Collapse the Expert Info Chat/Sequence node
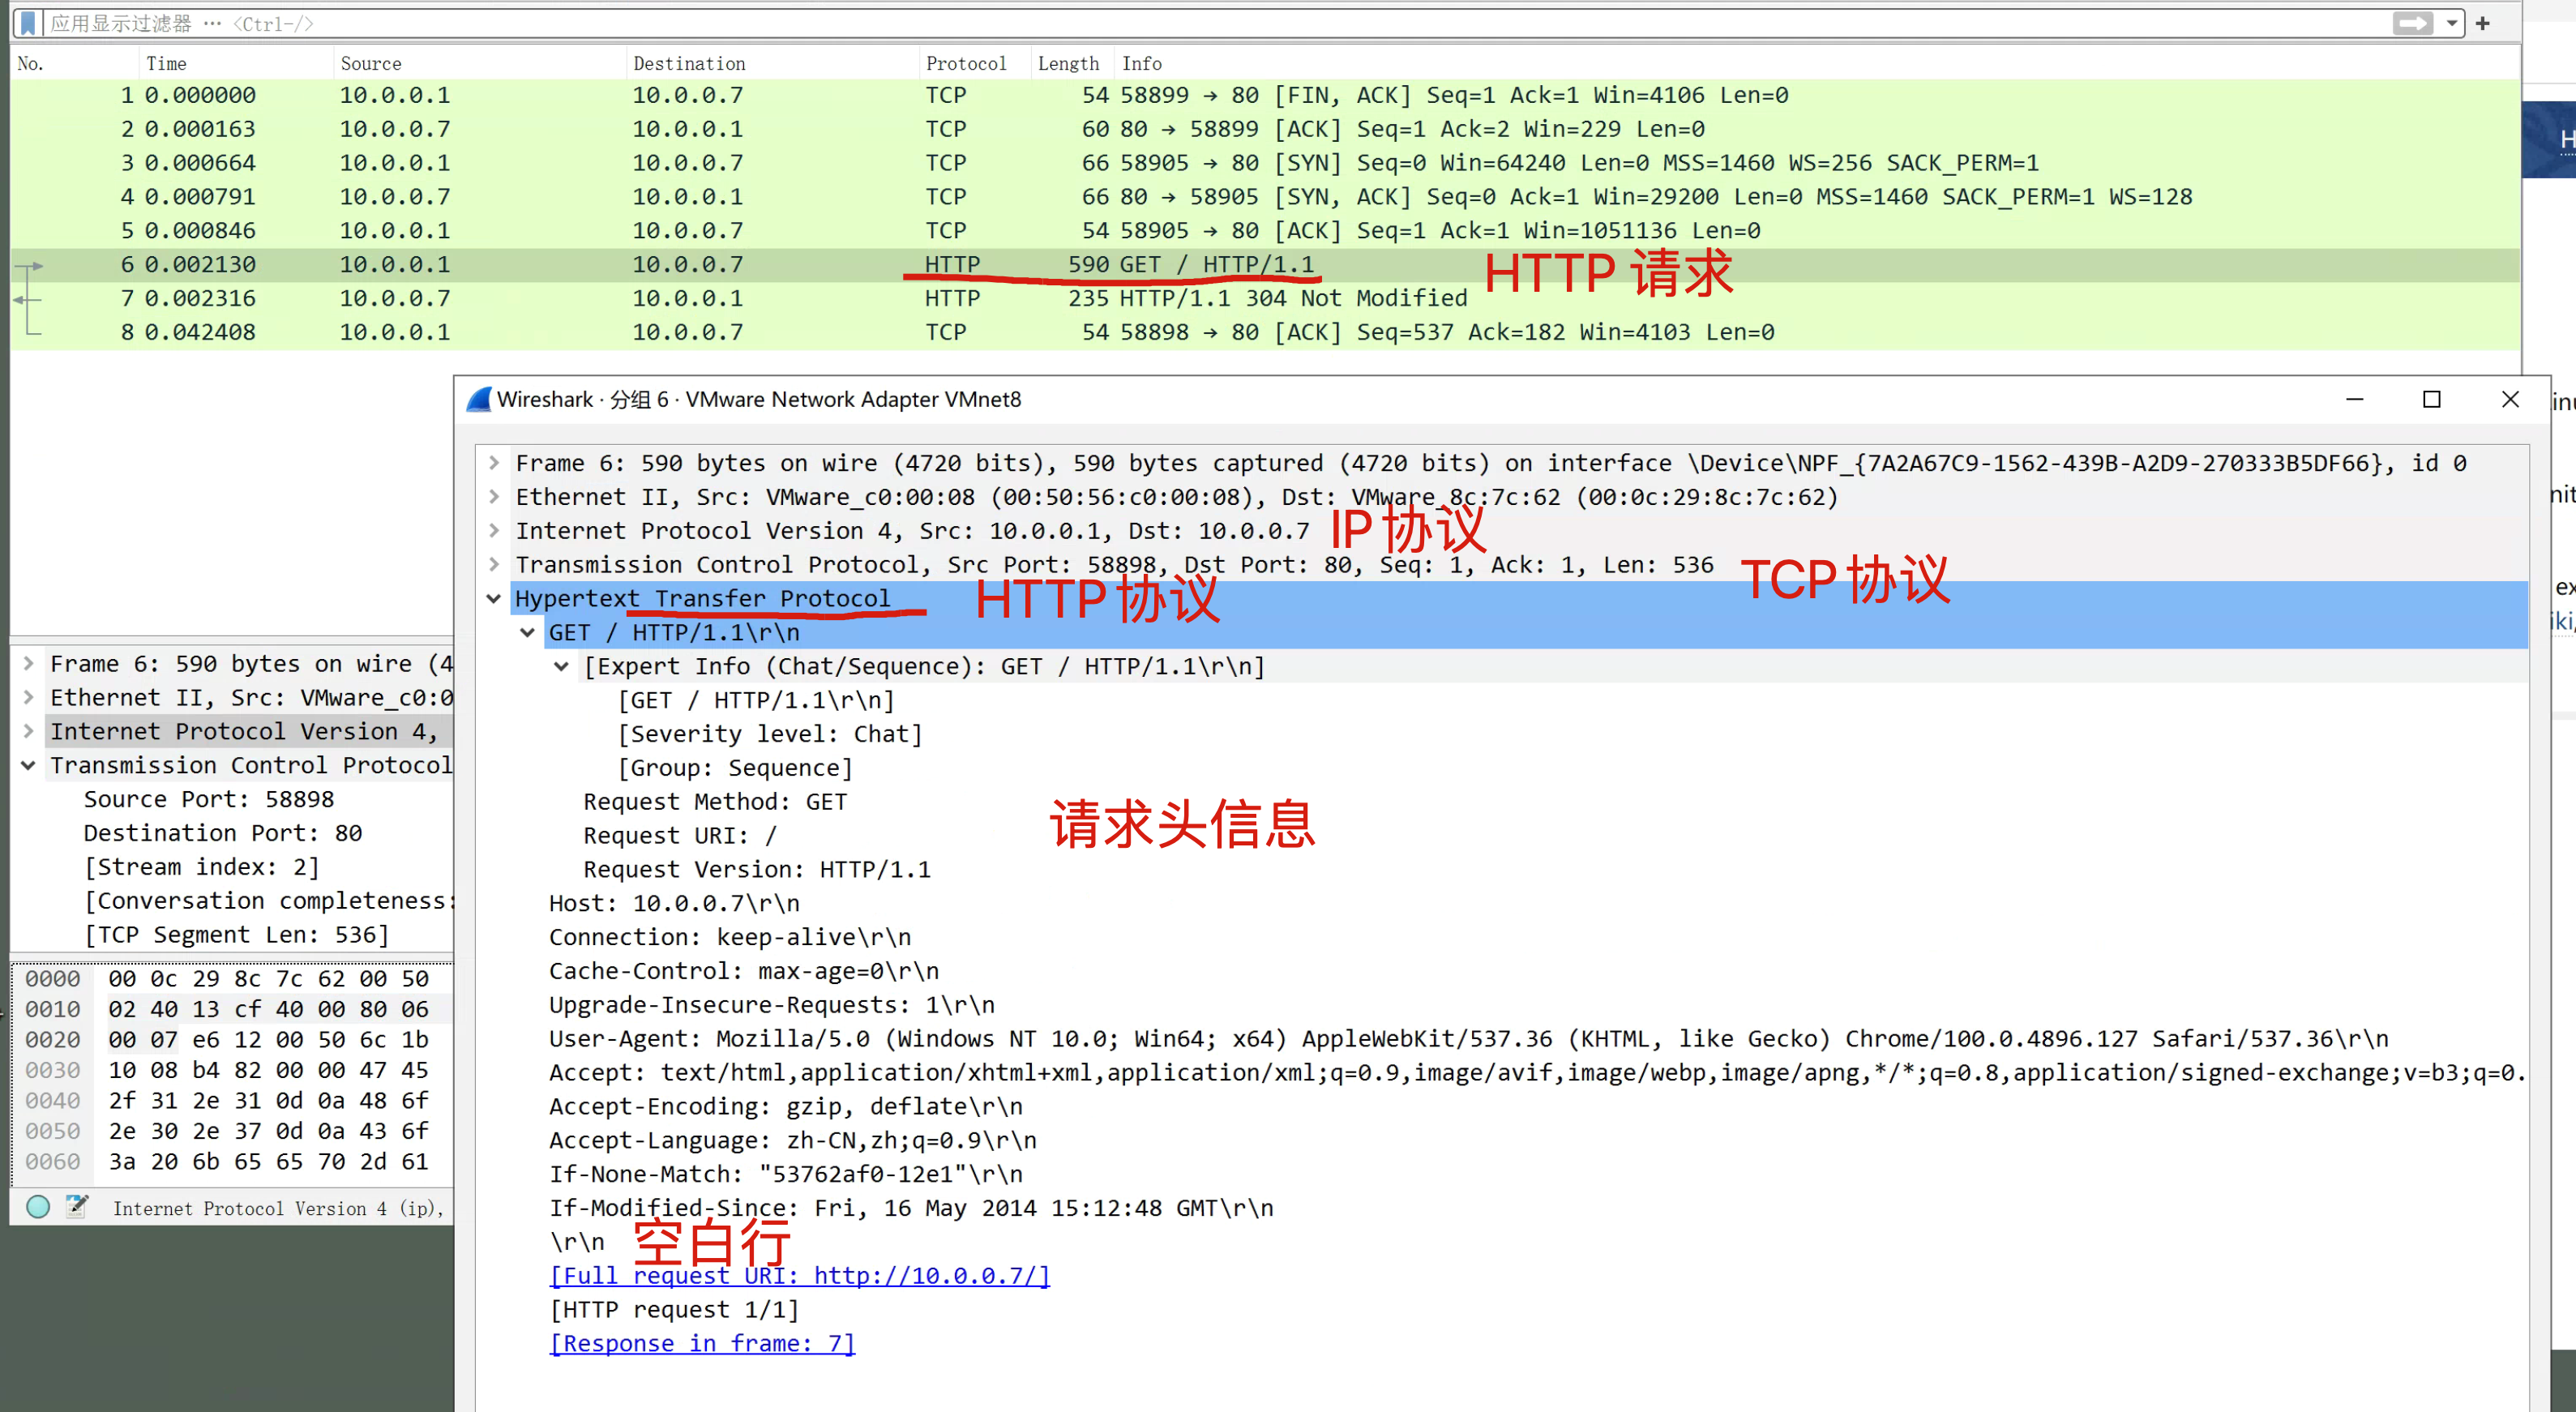 562,666
